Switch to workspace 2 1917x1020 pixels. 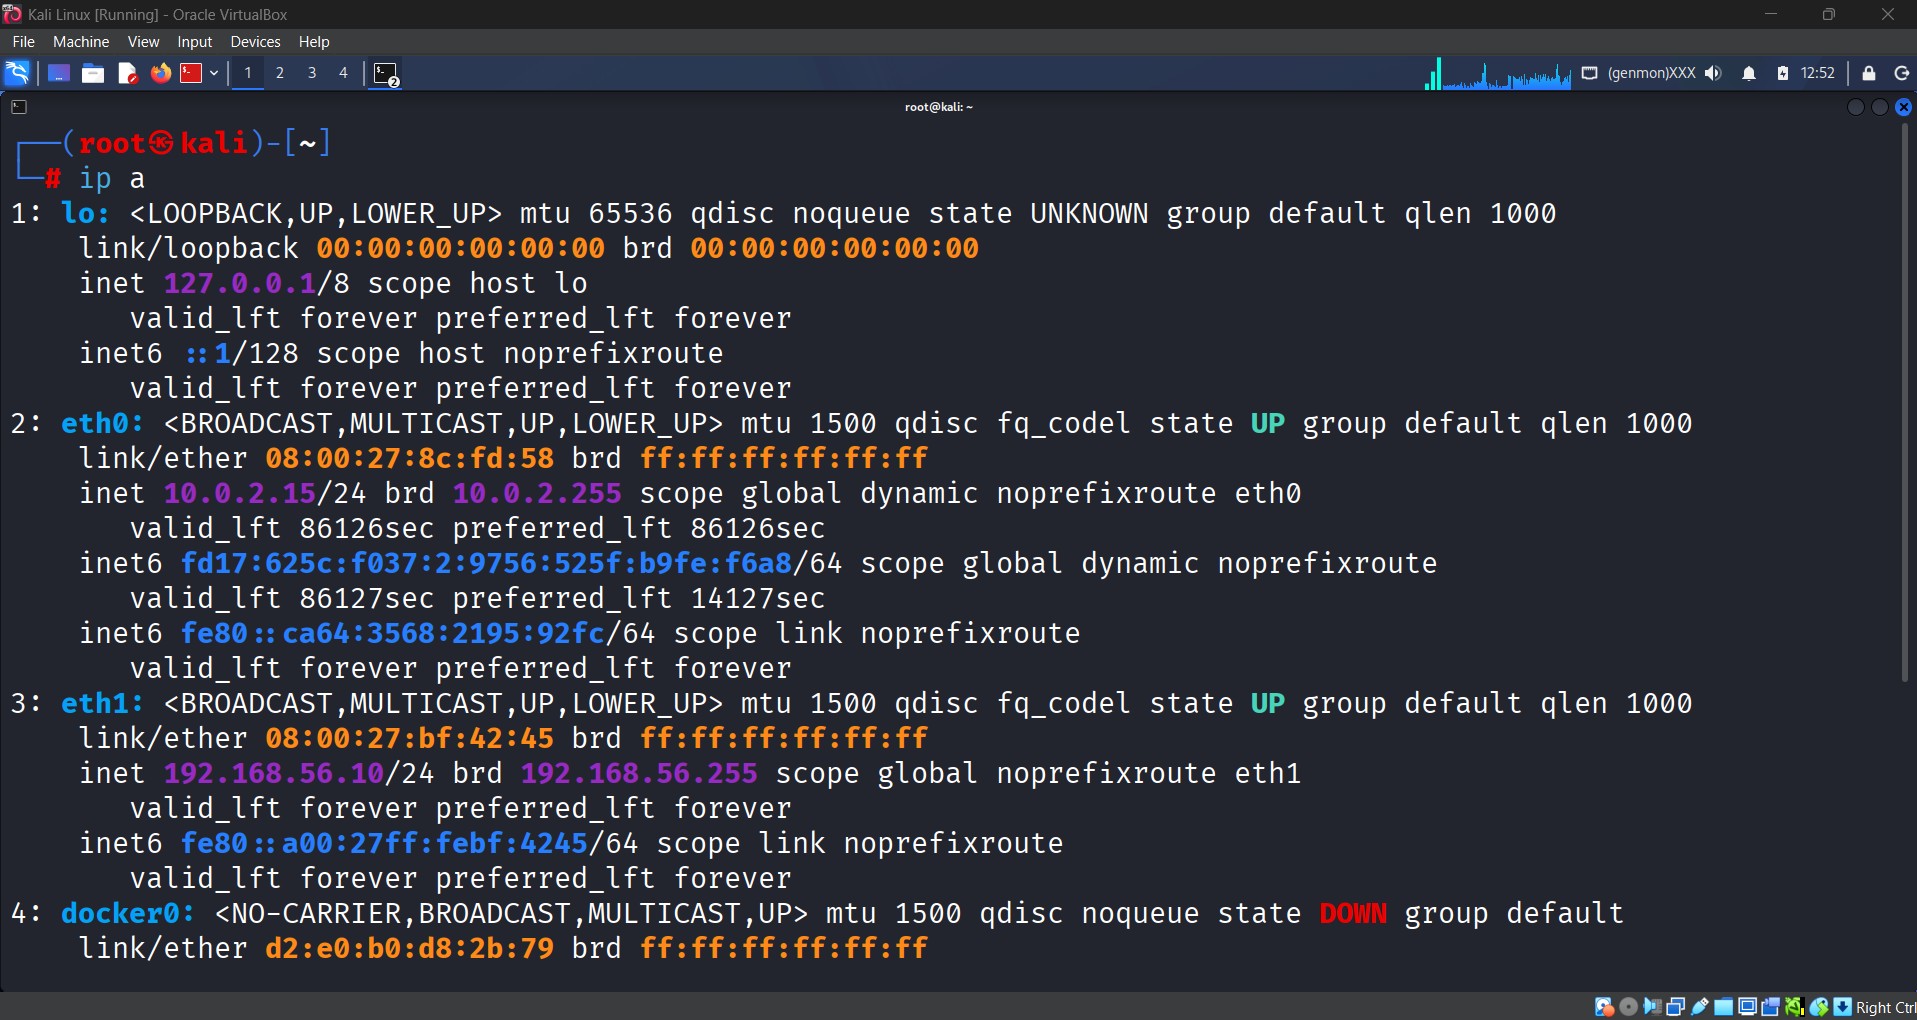point(280,73)
